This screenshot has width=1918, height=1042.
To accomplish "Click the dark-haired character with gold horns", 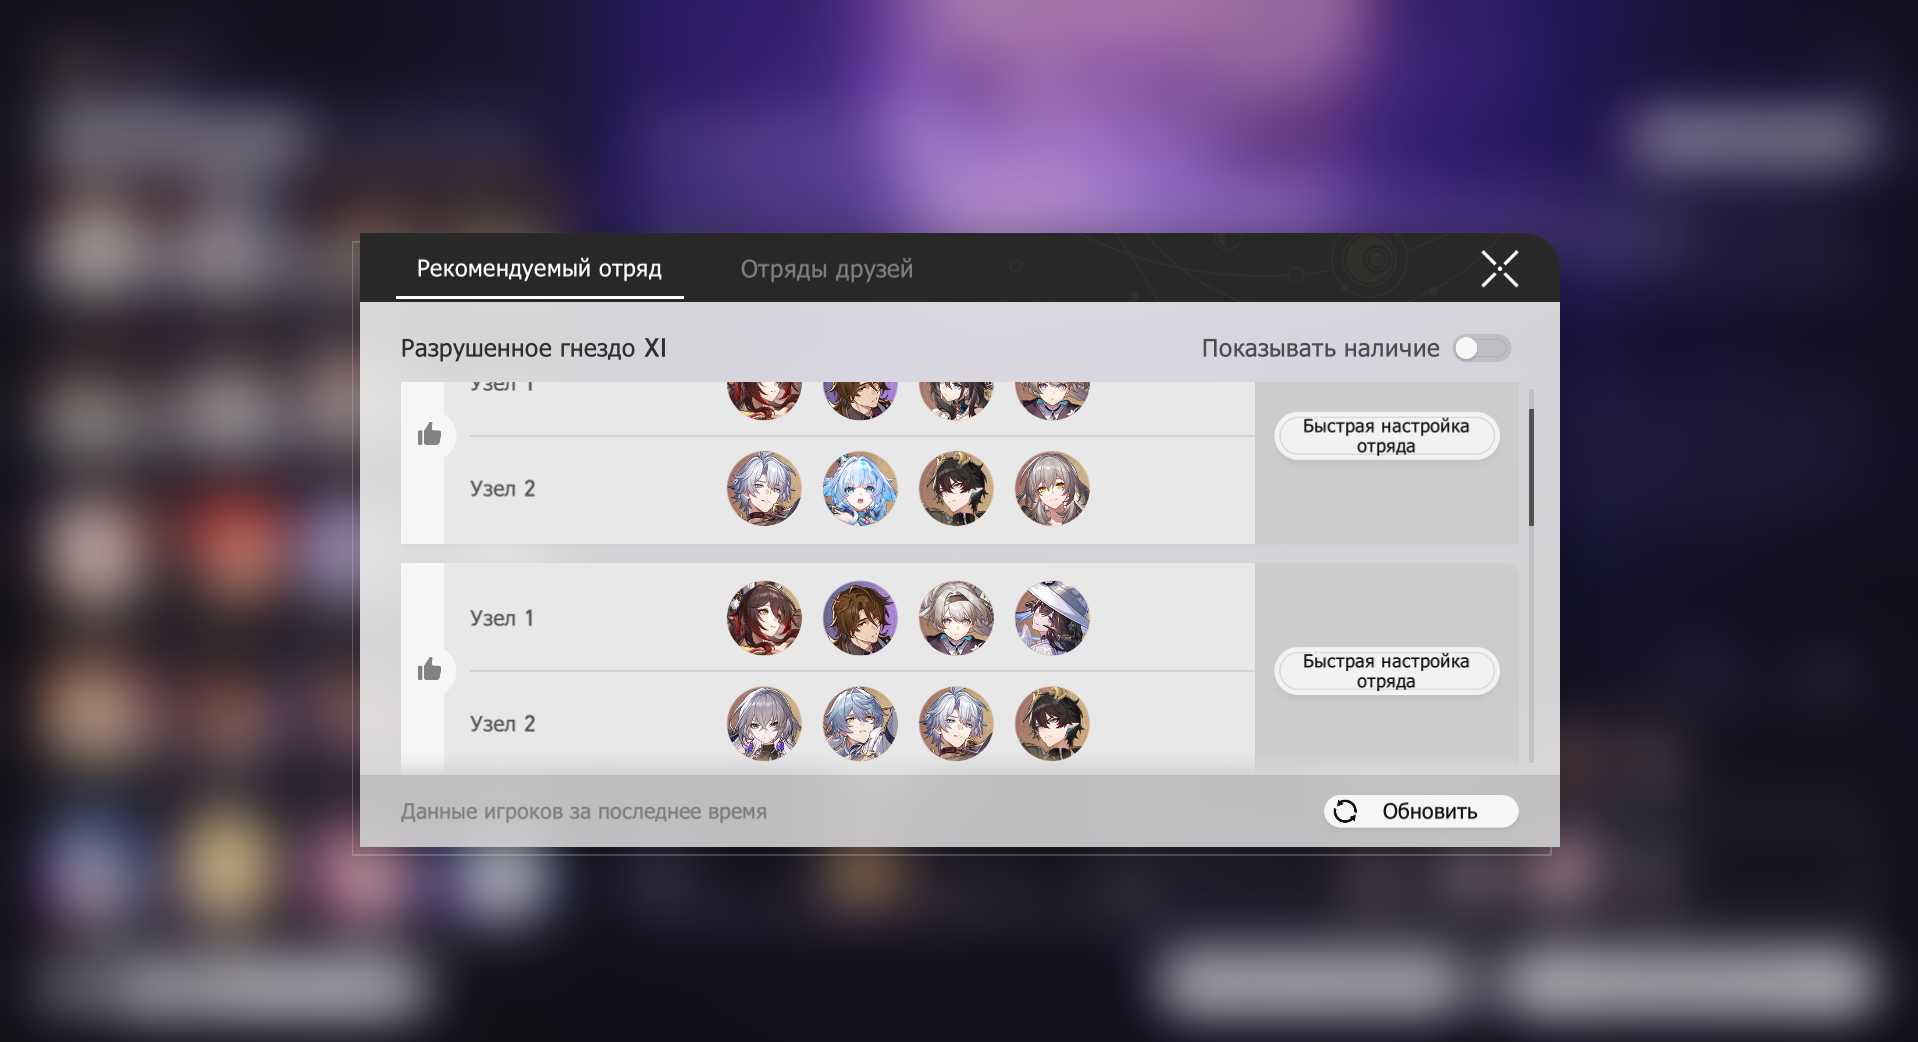I will click(x=956, y=488).
